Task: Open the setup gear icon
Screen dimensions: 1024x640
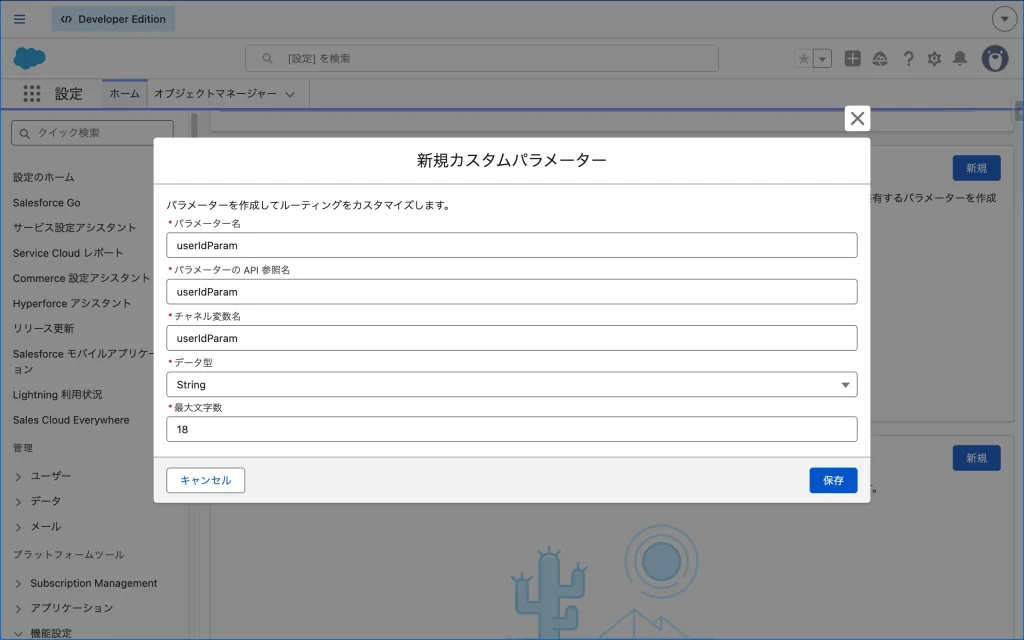Action: [x=934, y=59]
